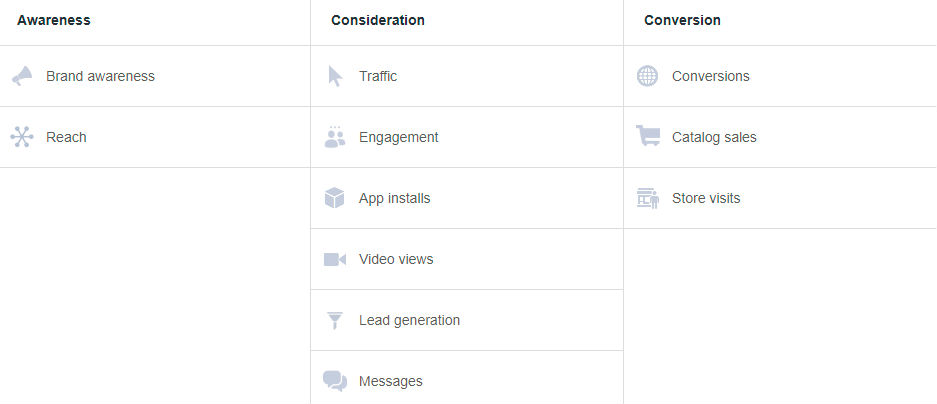937x404 pixels.
Task: Choose the Reach objective
Action: click(x=66, y=137)
